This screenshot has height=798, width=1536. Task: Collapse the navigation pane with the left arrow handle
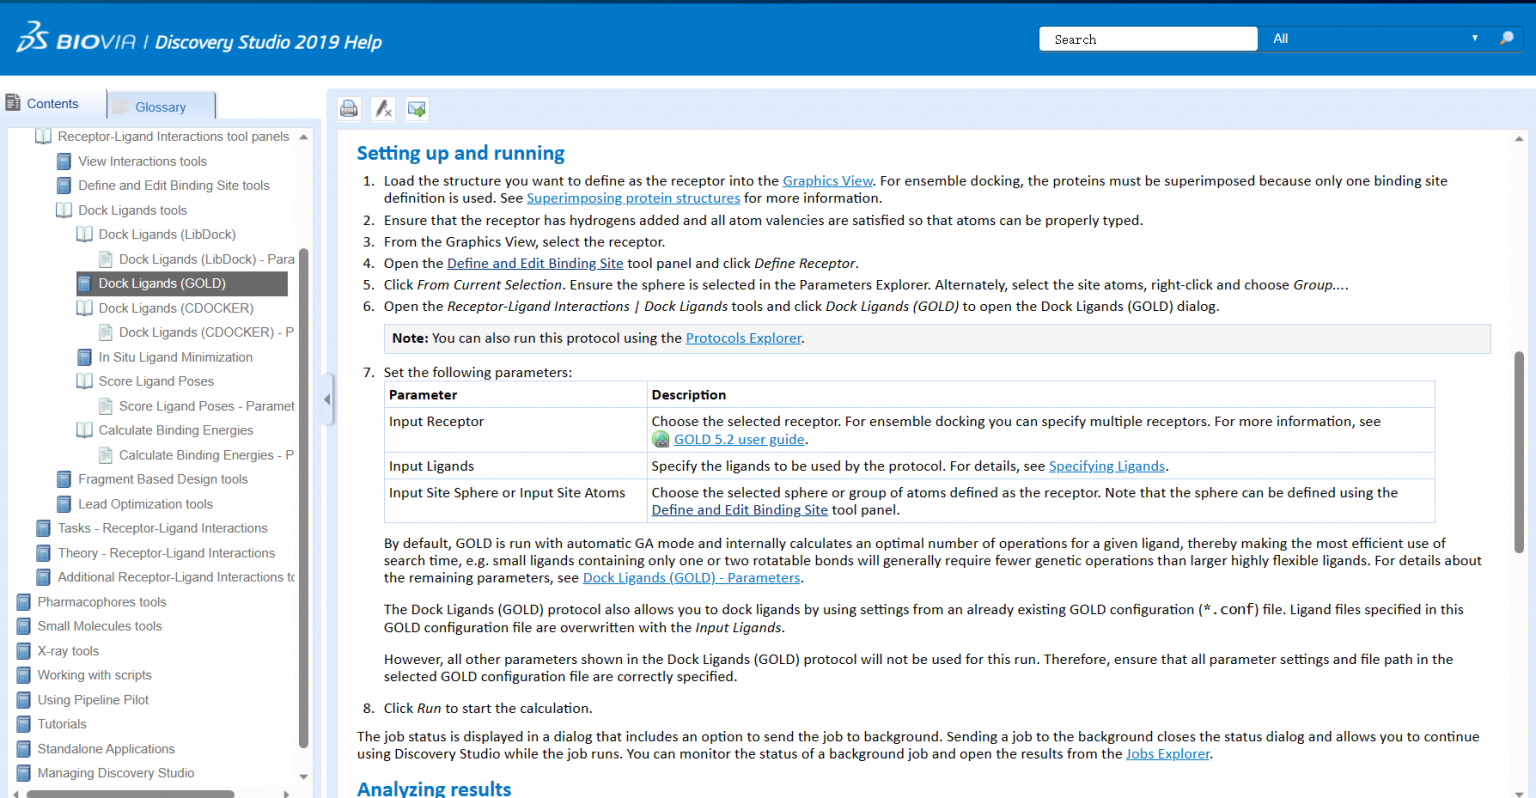coord(327,399)
